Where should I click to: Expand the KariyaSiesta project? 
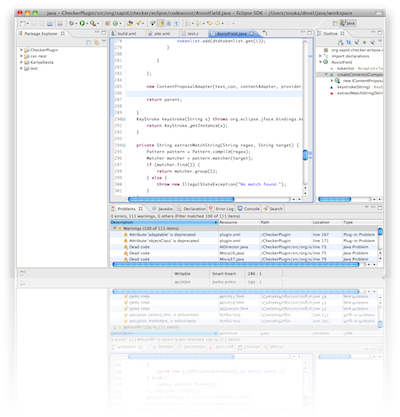click(21, 62)
